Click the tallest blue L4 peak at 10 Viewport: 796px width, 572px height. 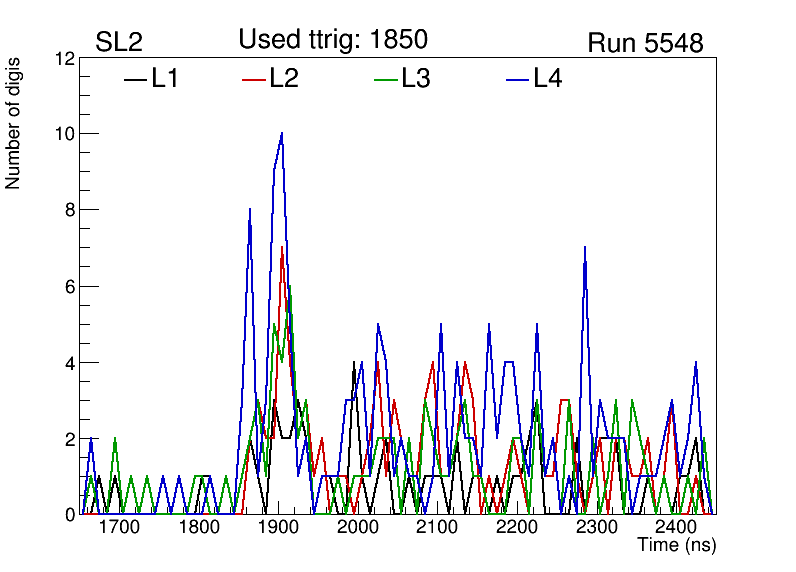282,134
